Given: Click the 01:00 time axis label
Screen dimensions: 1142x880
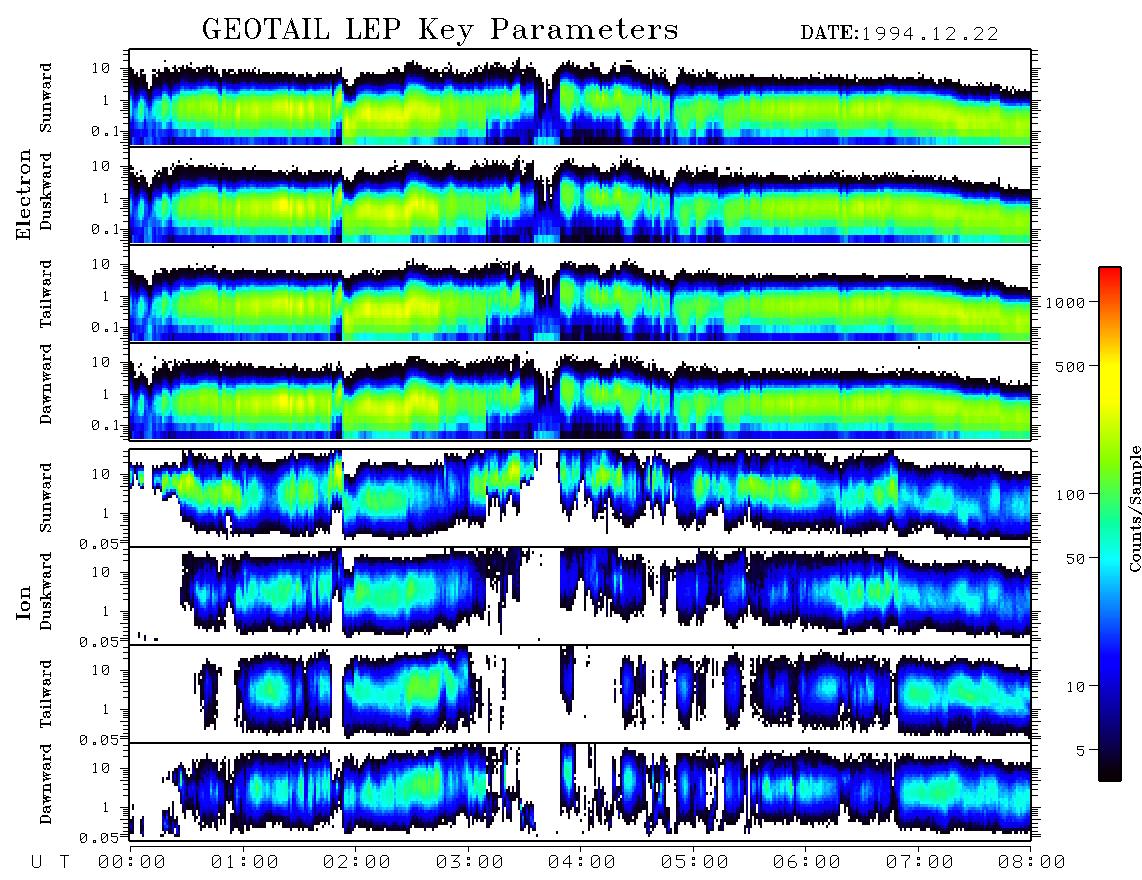Looking at the screenshot, I should click(245, 862).
